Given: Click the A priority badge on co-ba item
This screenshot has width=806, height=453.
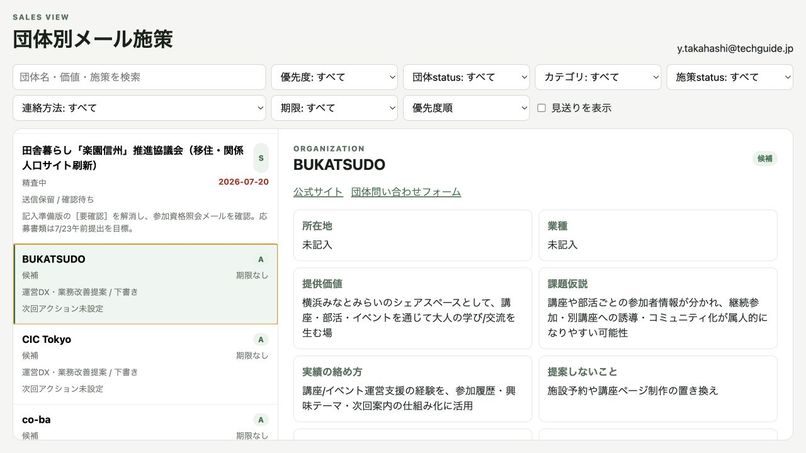Looking at the screenshot, I should click(x=261, y=420).
